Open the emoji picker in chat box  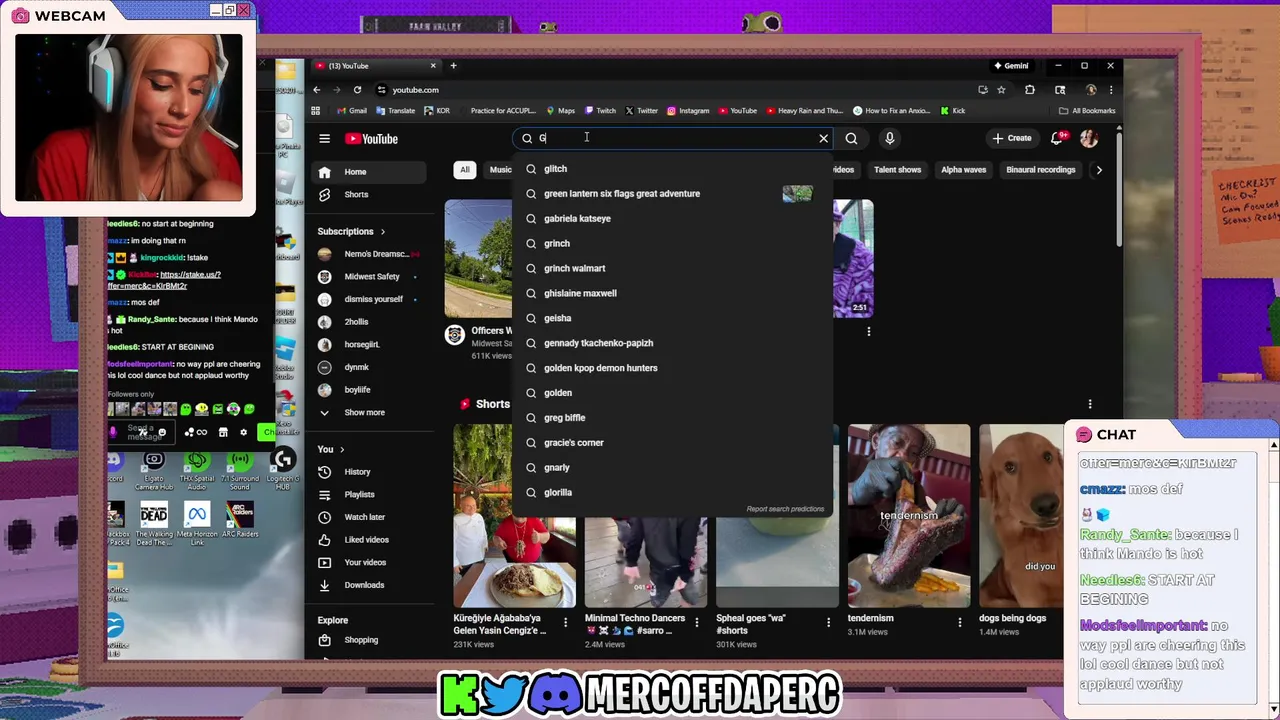pos(162,432)
